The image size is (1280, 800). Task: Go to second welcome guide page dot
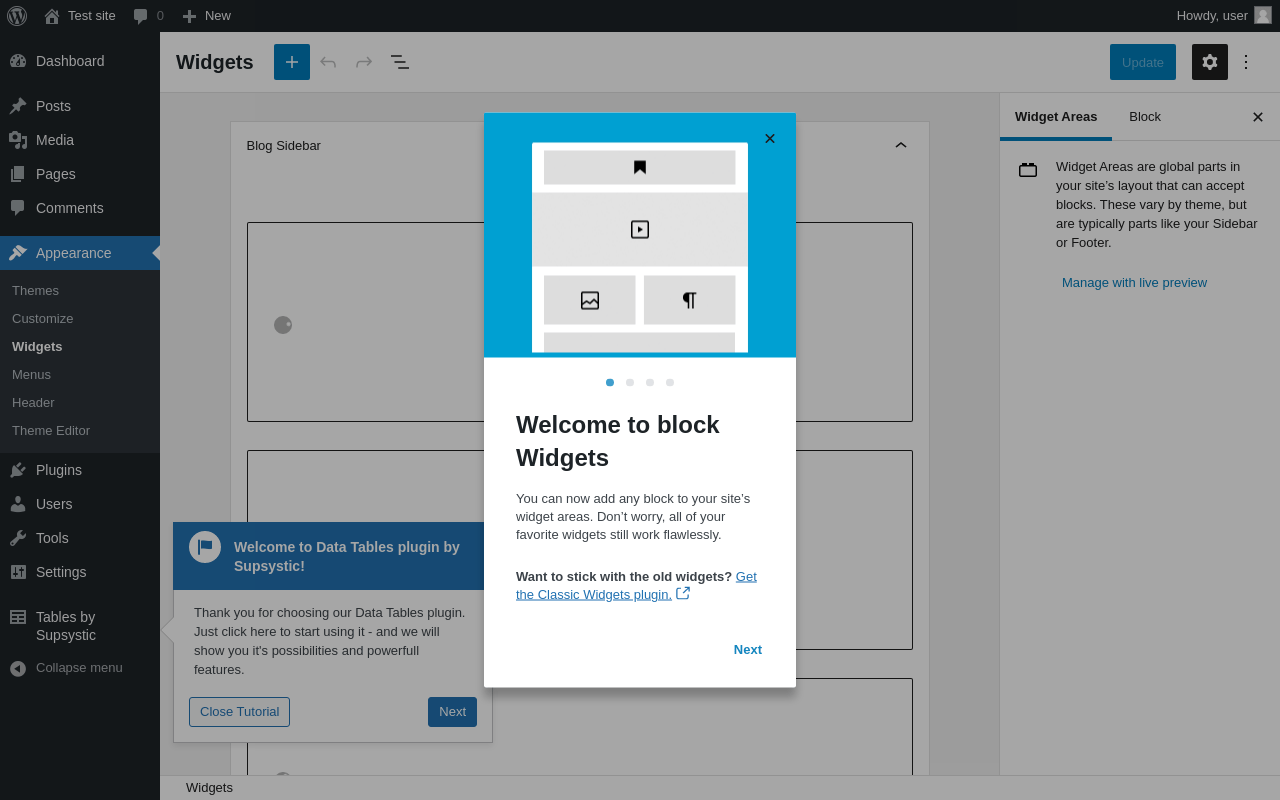coord(630,382)
